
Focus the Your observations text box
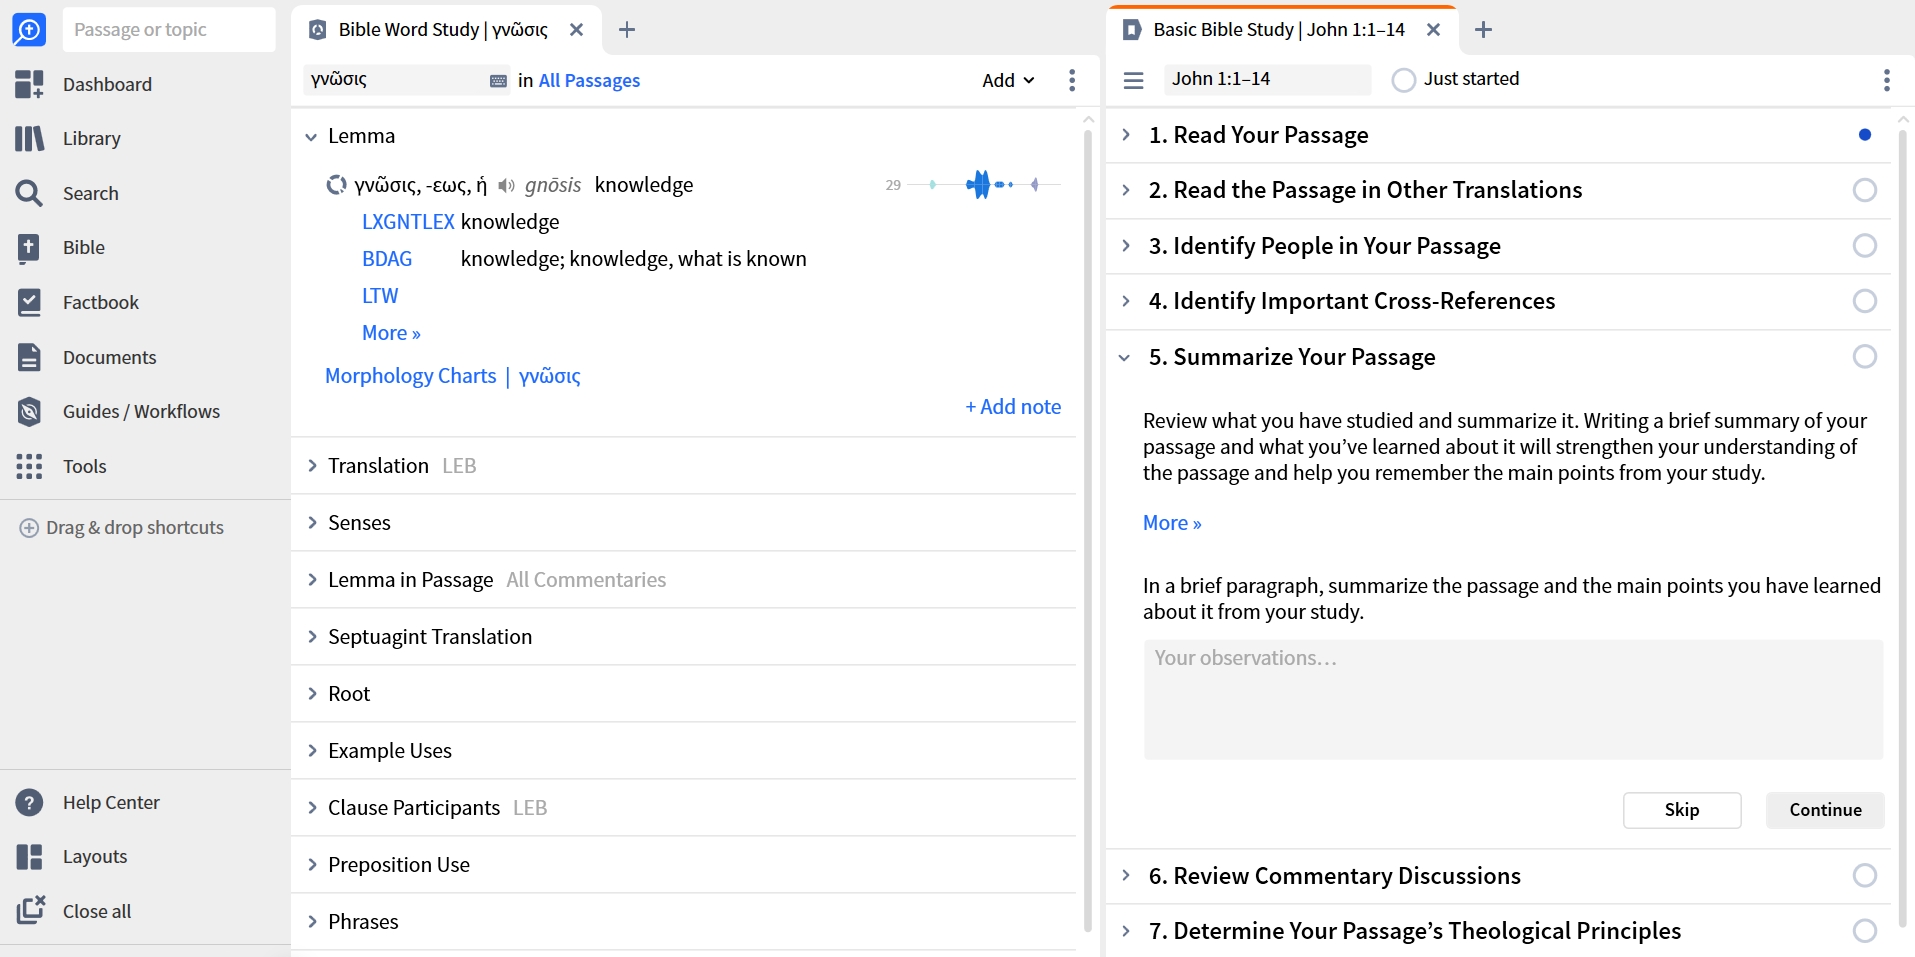tap(1513, 700)
